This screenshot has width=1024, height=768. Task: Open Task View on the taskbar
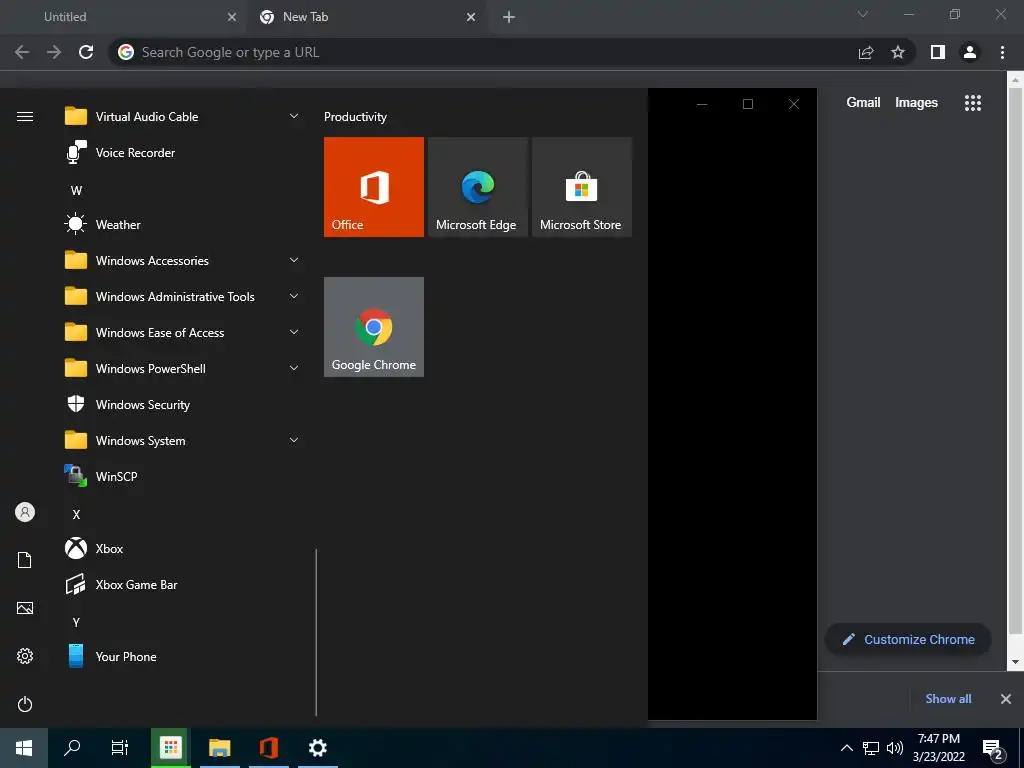click(x=120, y=748)
